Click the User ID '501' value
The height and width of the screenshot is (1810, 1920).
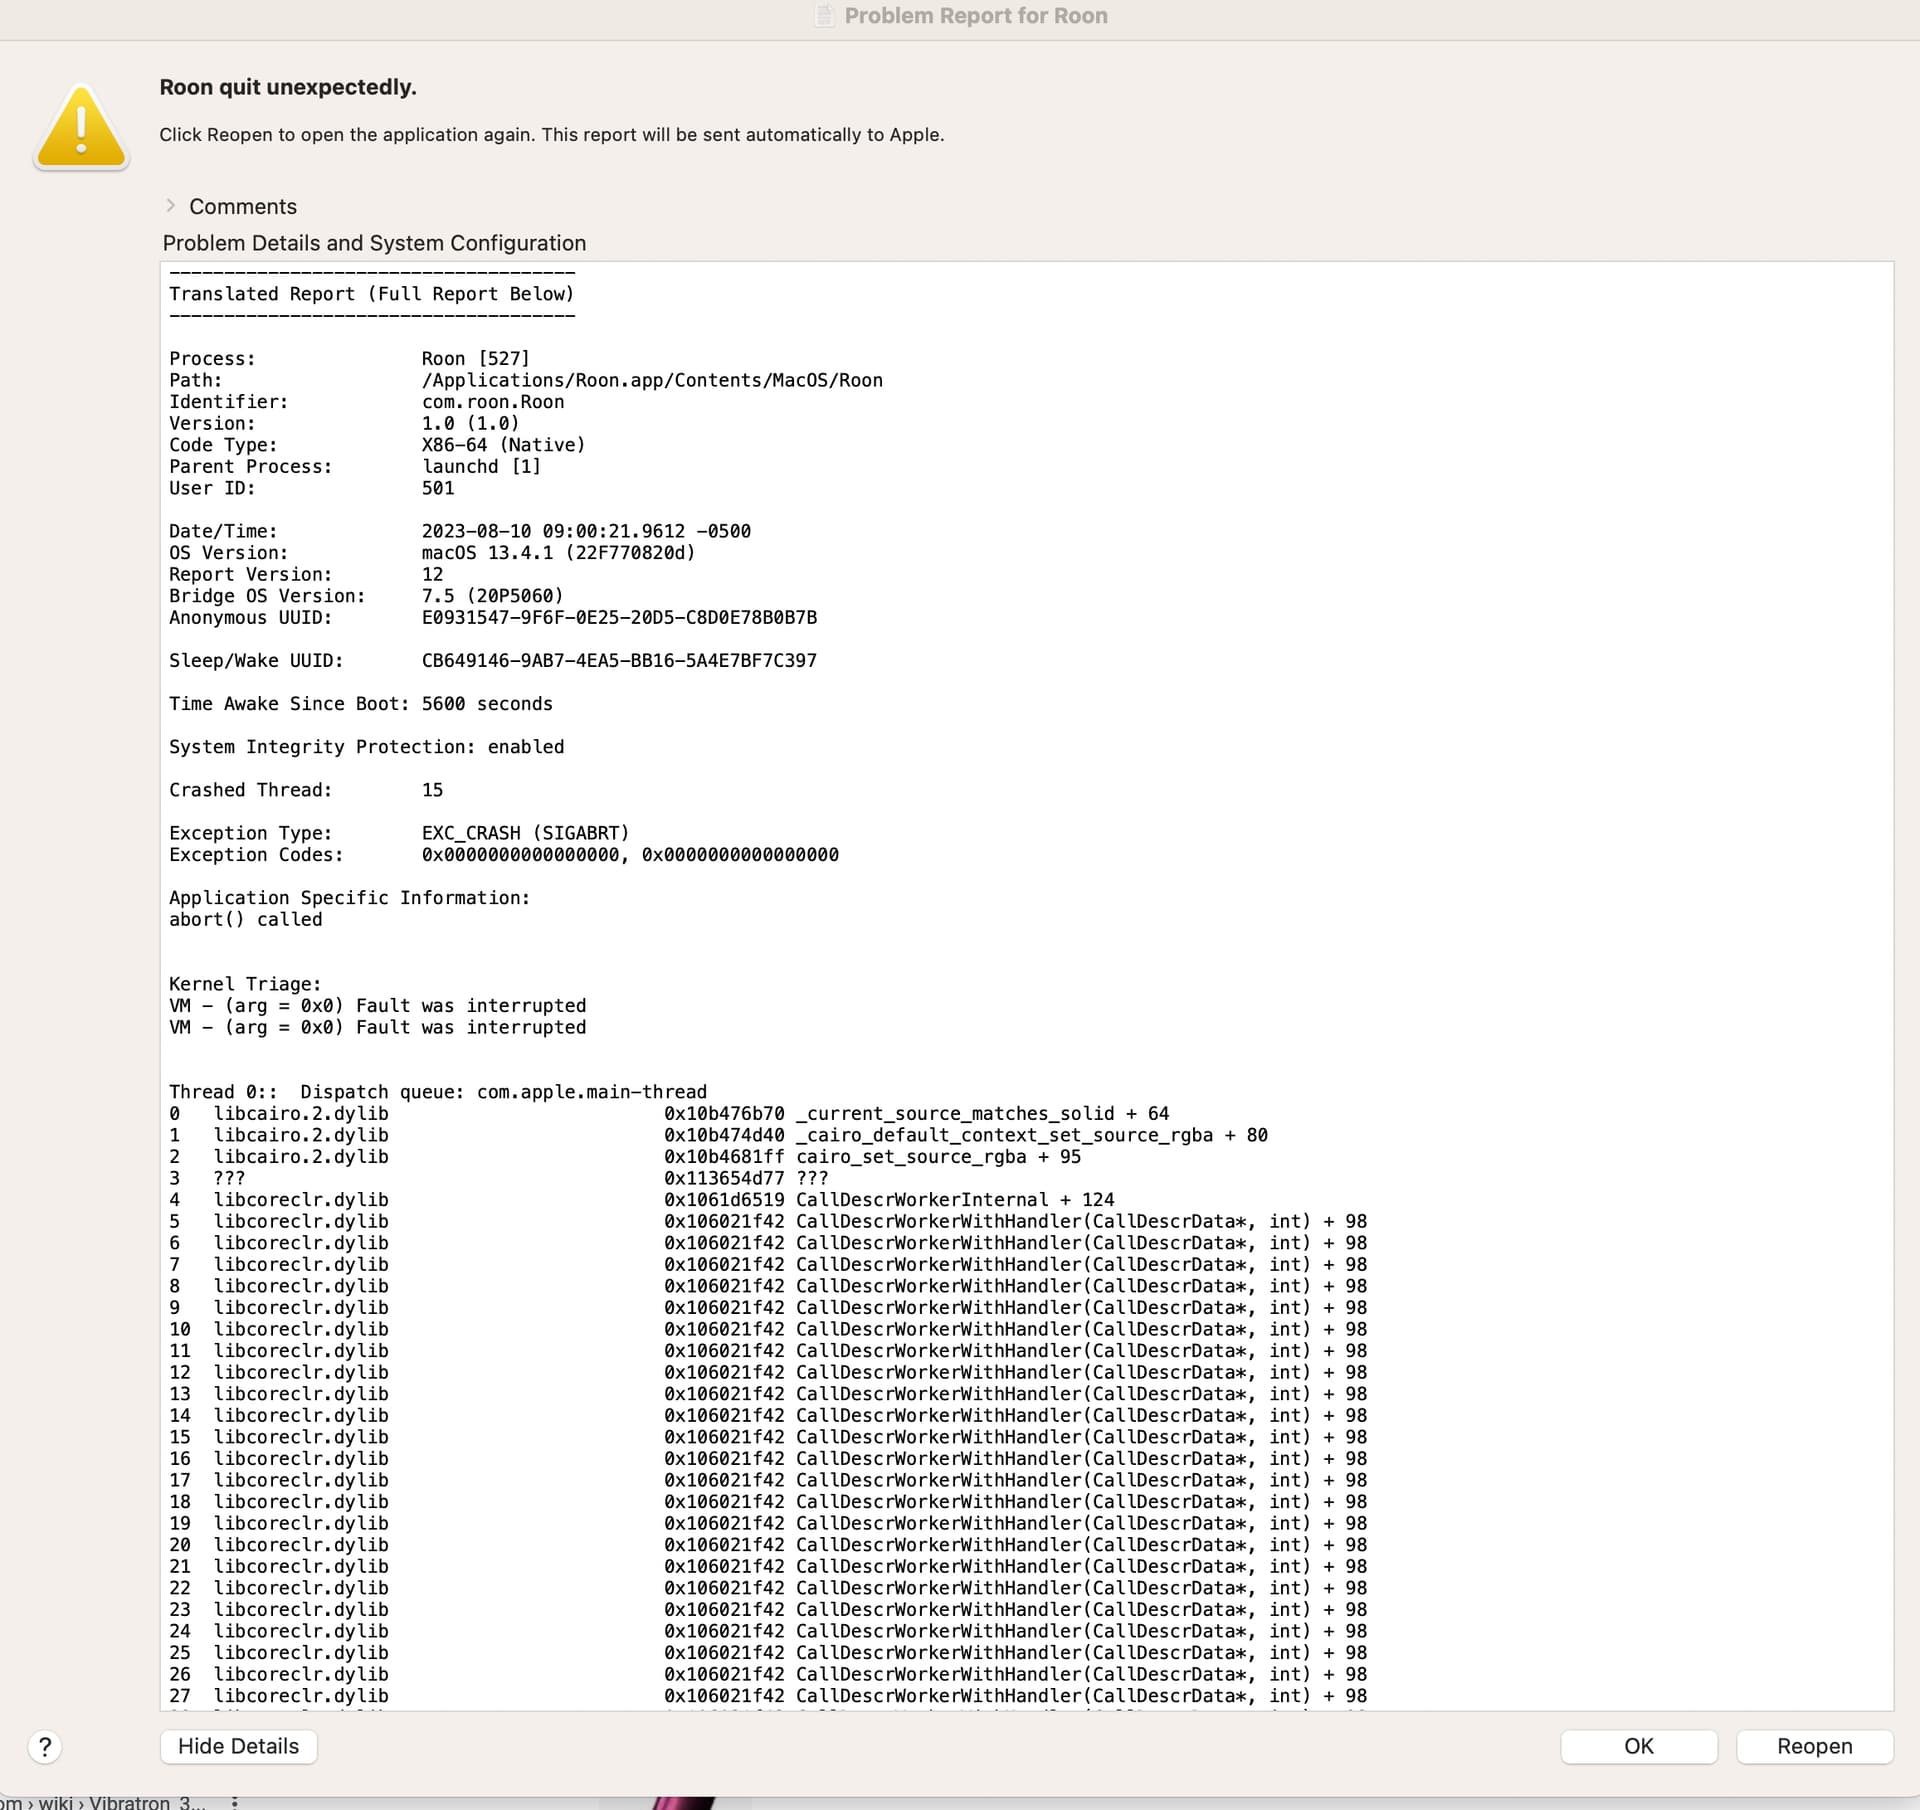point(438,488)
